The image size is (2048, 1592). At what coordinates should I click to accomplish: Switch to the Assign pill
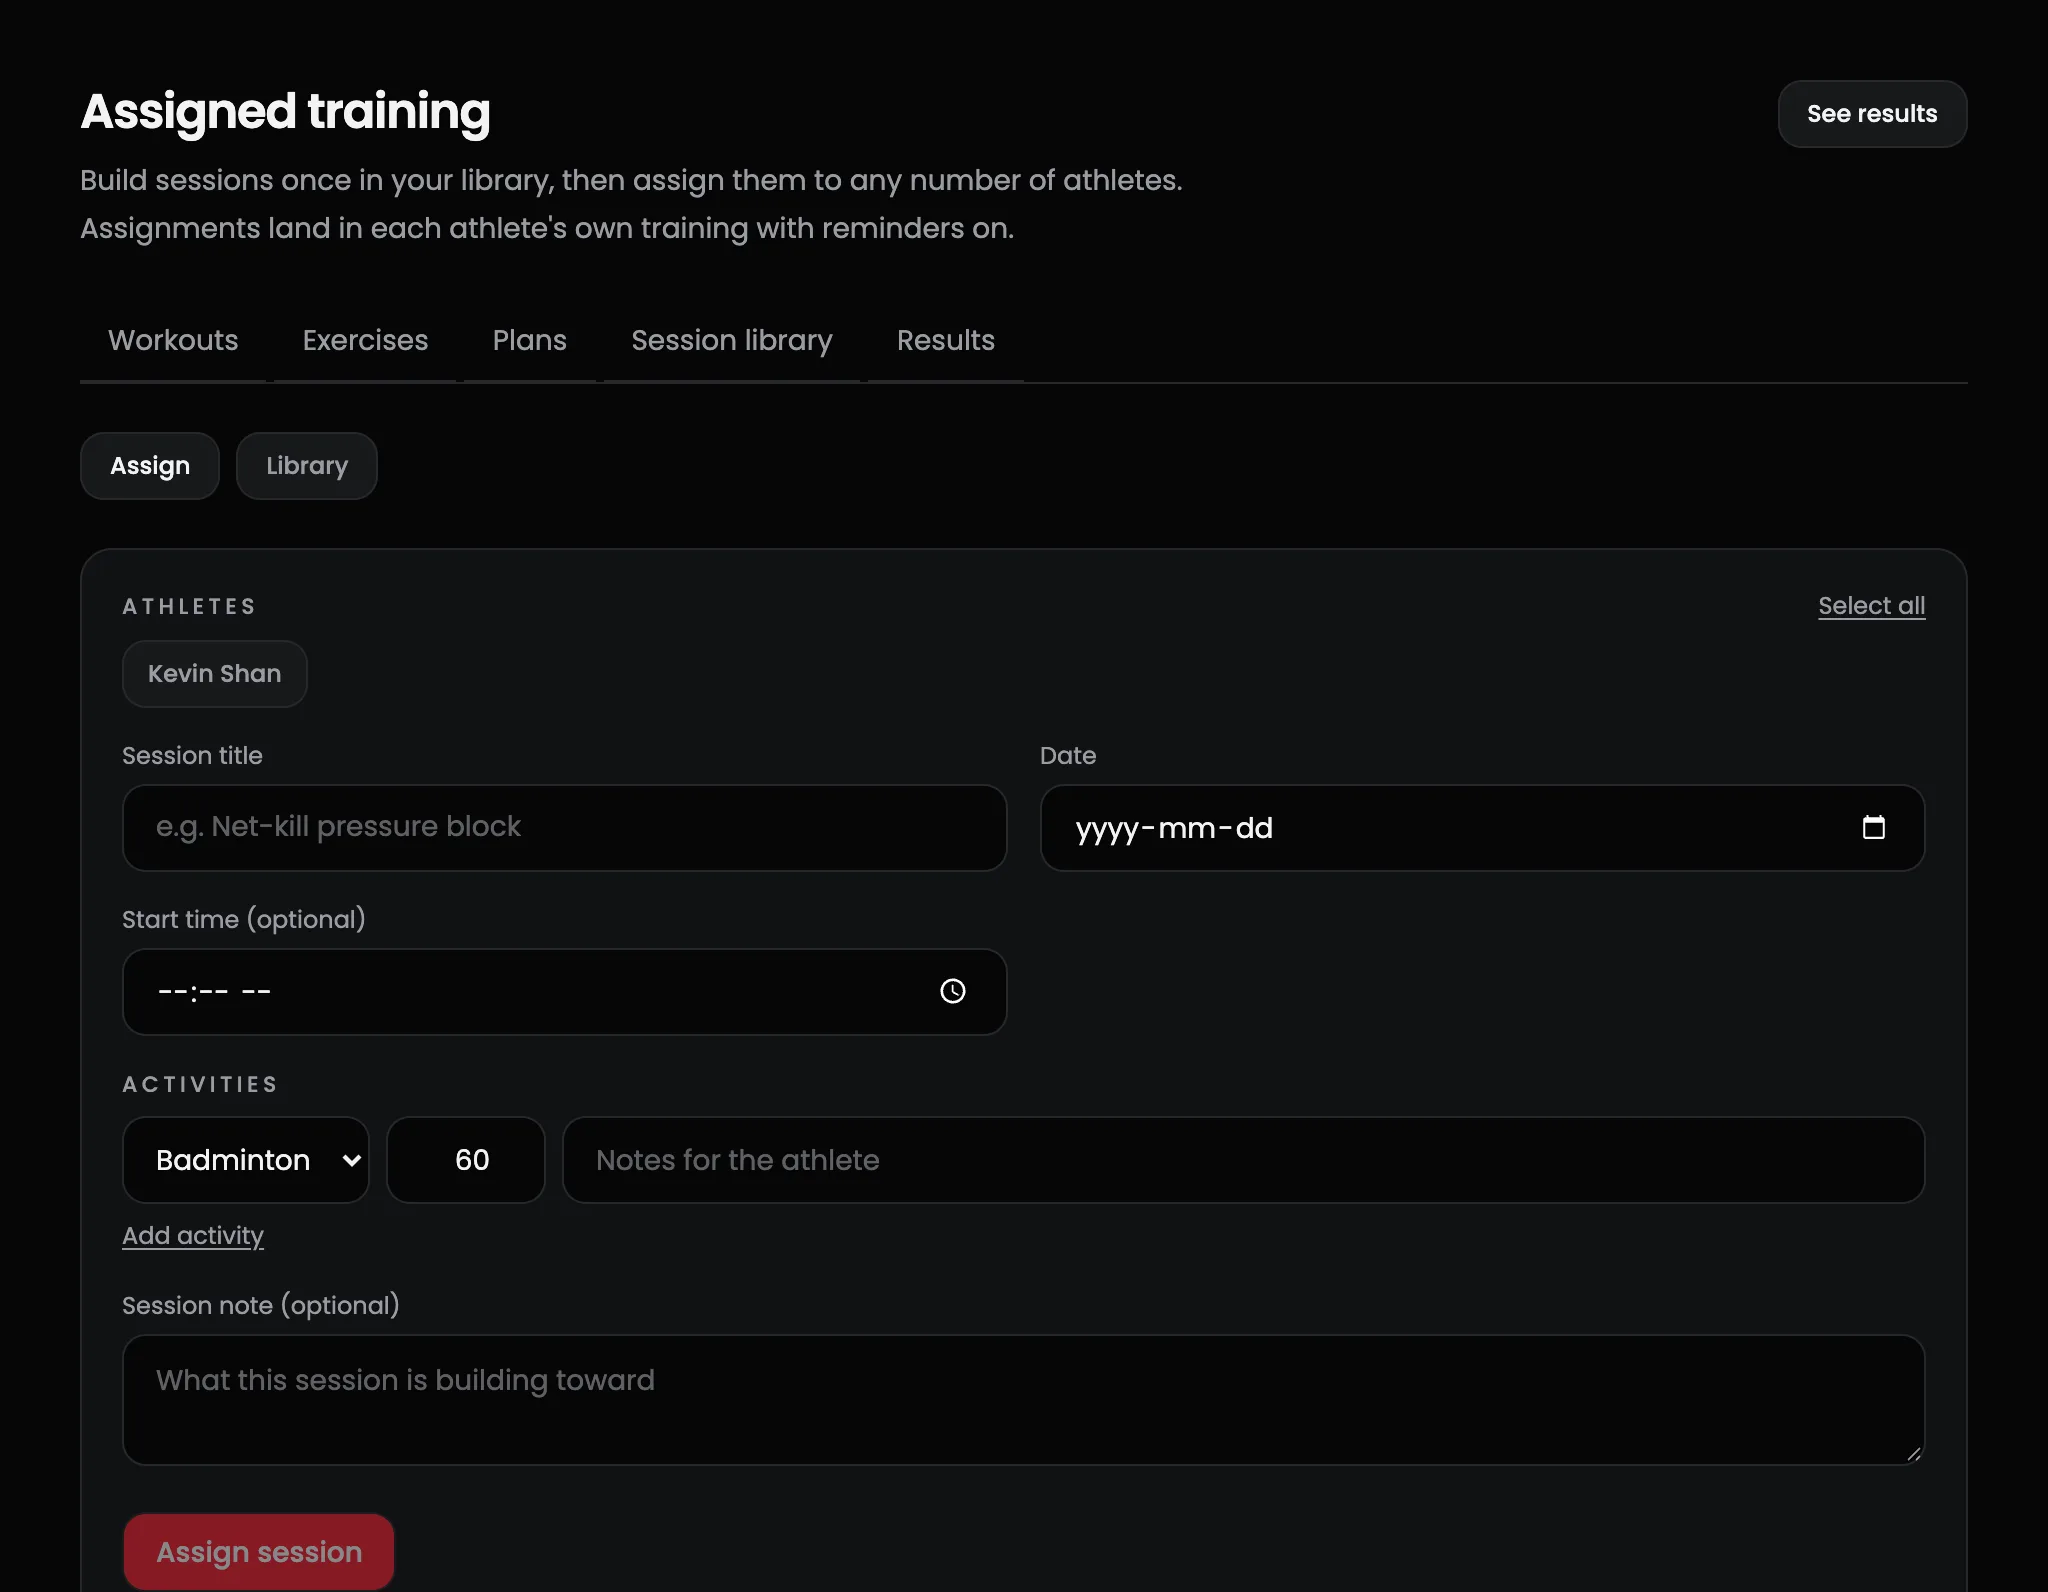click(x=150, y=466)
